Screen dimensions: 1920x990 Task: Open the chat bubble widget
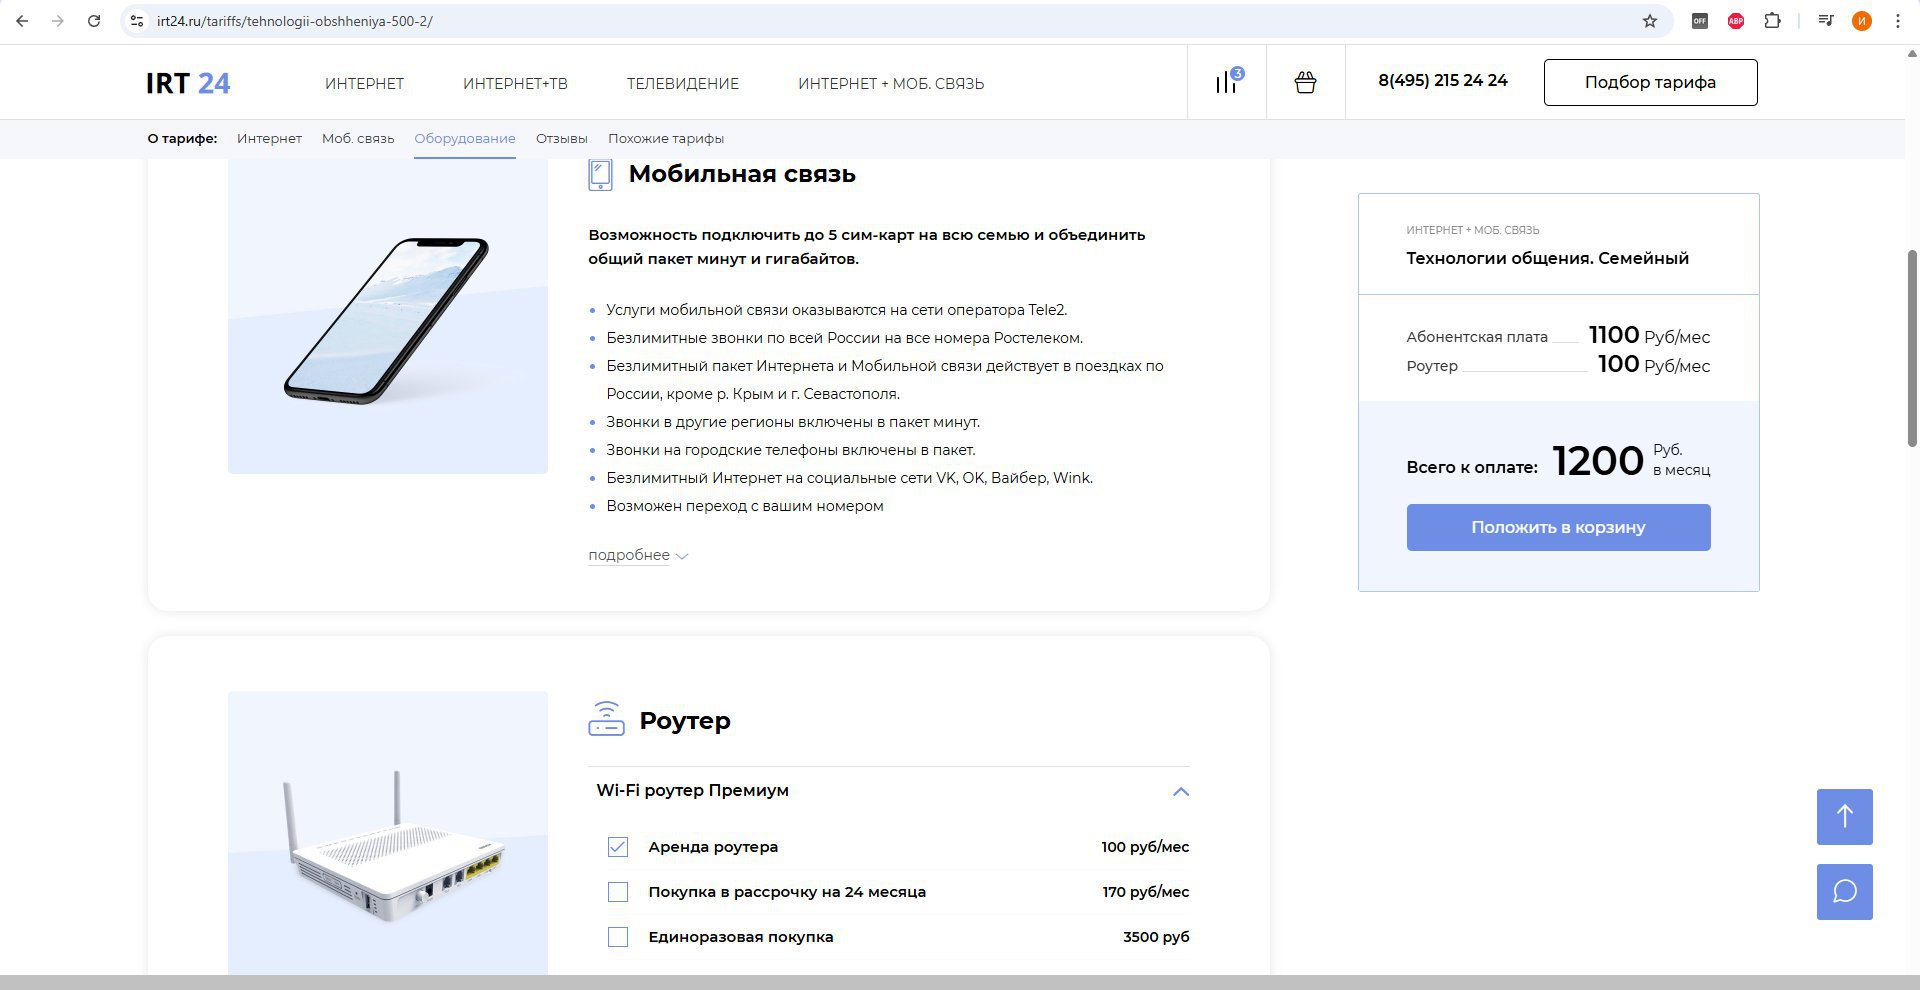coord(1844,891)
